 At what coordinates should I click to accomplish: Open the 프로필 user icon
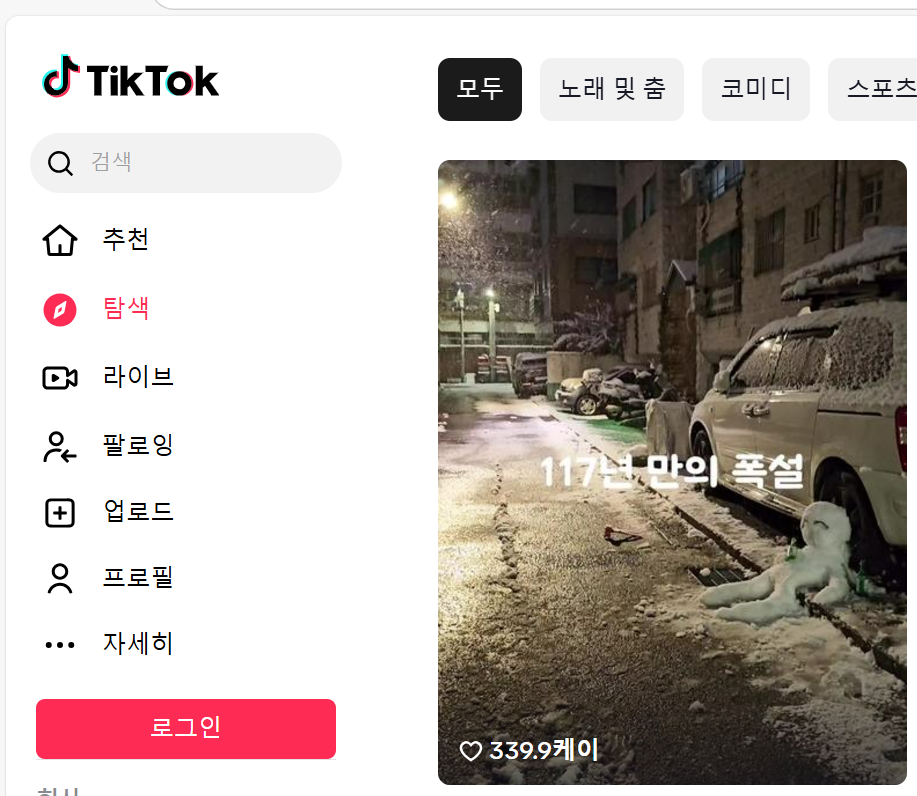pyautogui.click(x=60, y=578)
